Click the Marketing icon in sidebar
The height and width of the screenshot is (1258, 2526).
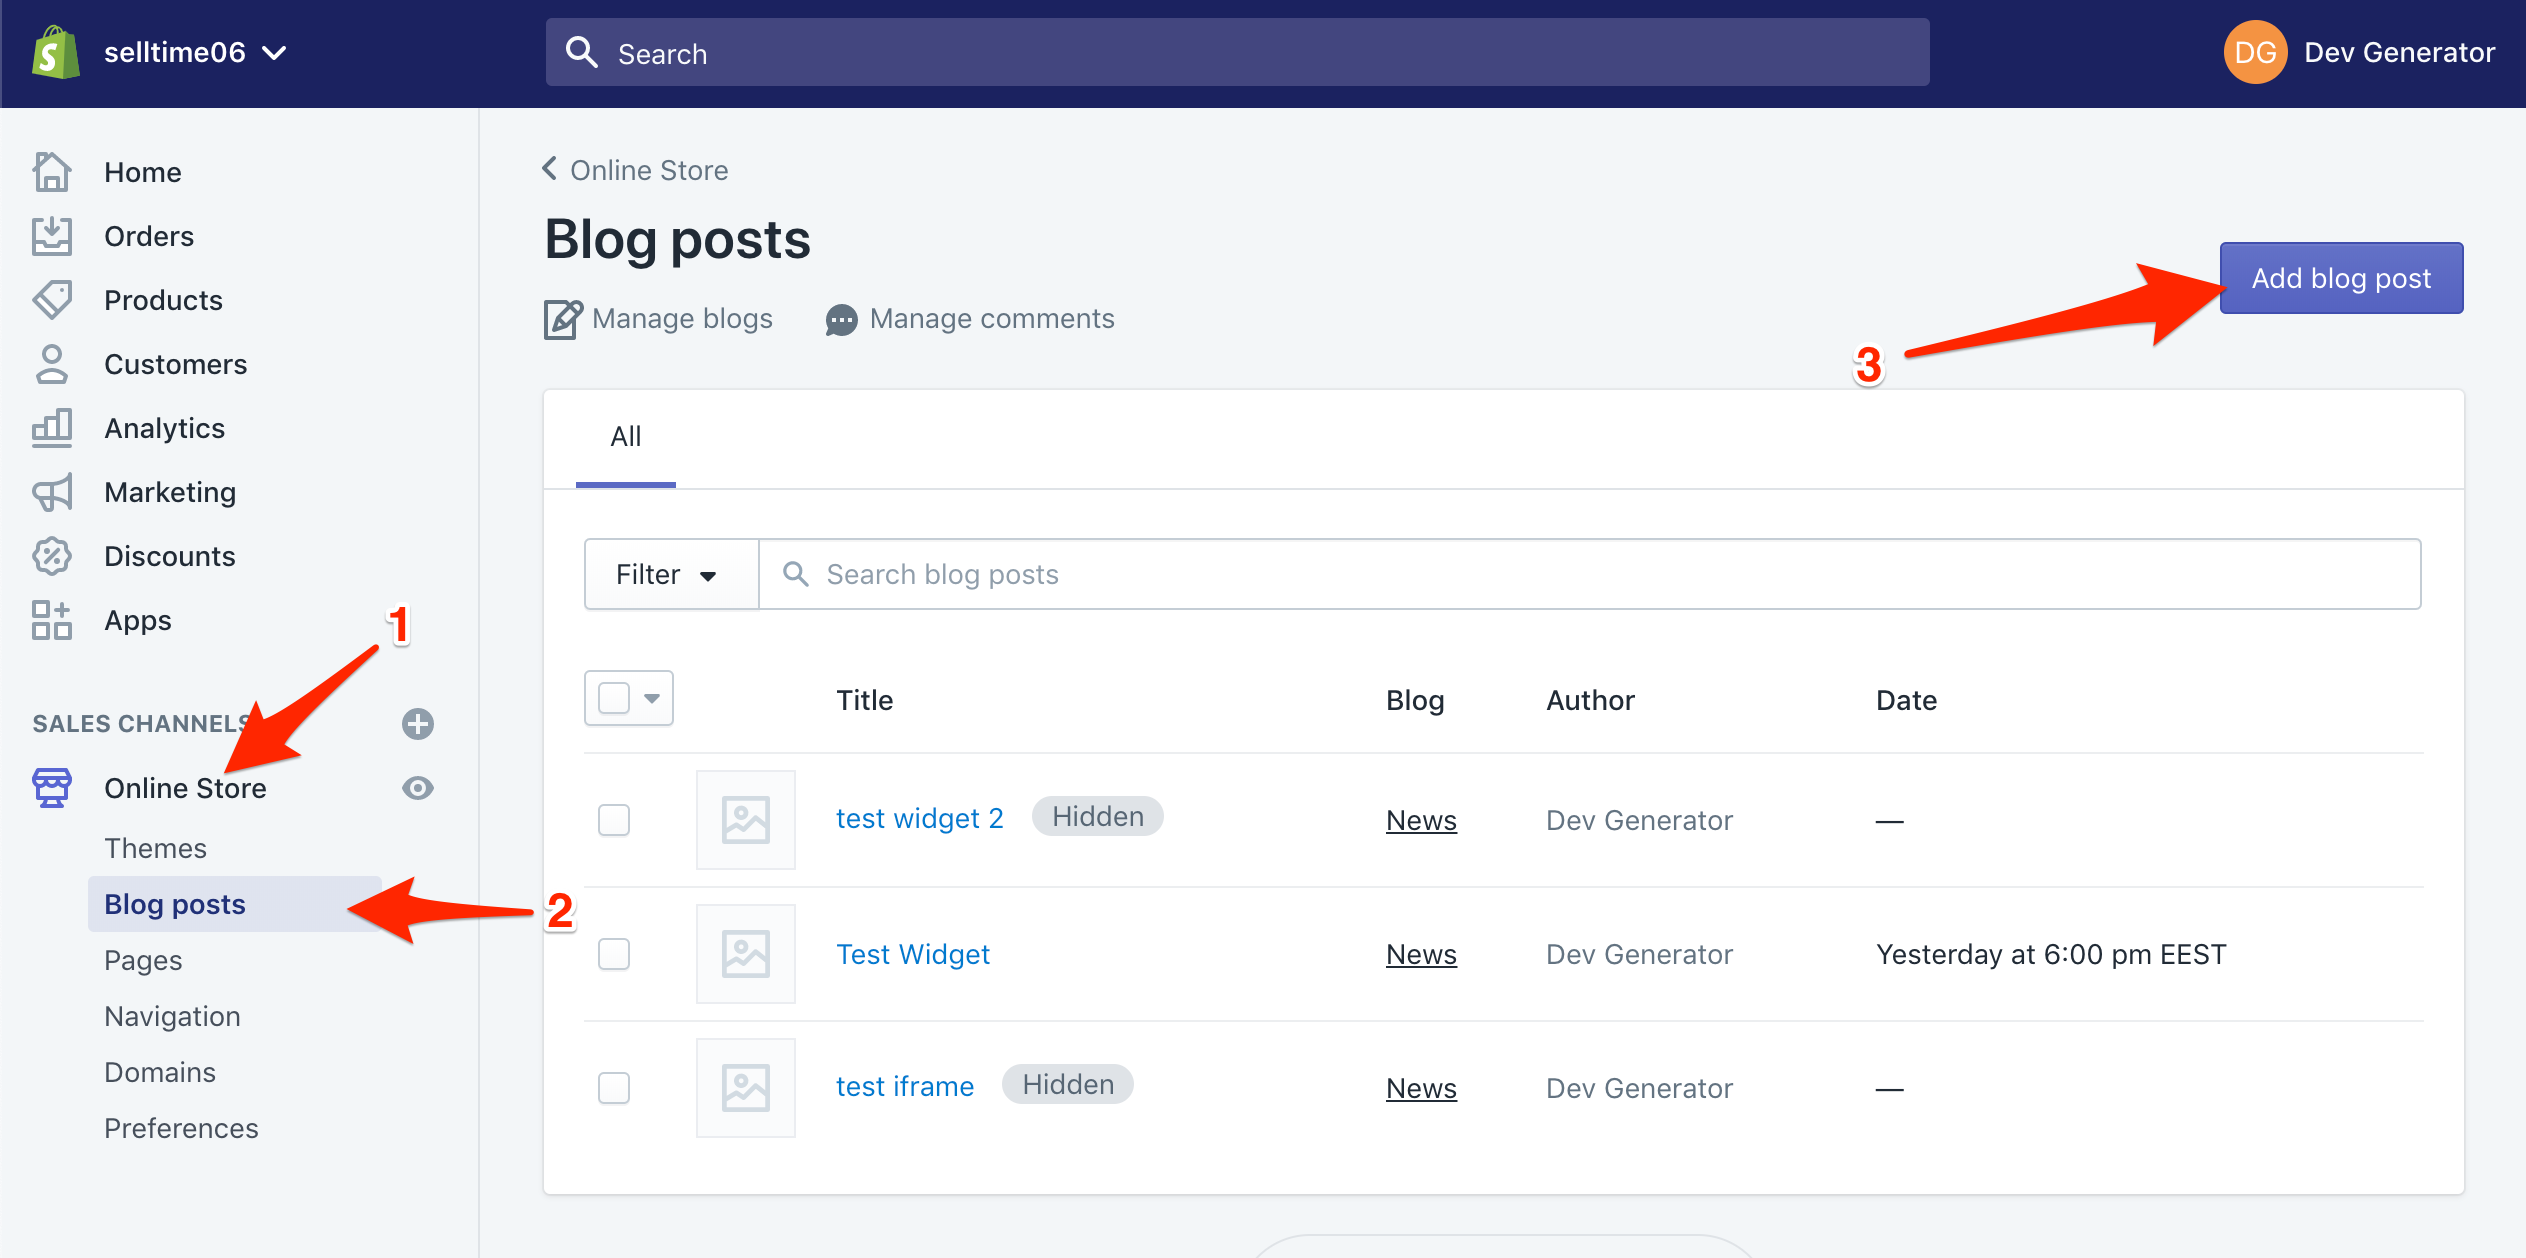point(58,491)
